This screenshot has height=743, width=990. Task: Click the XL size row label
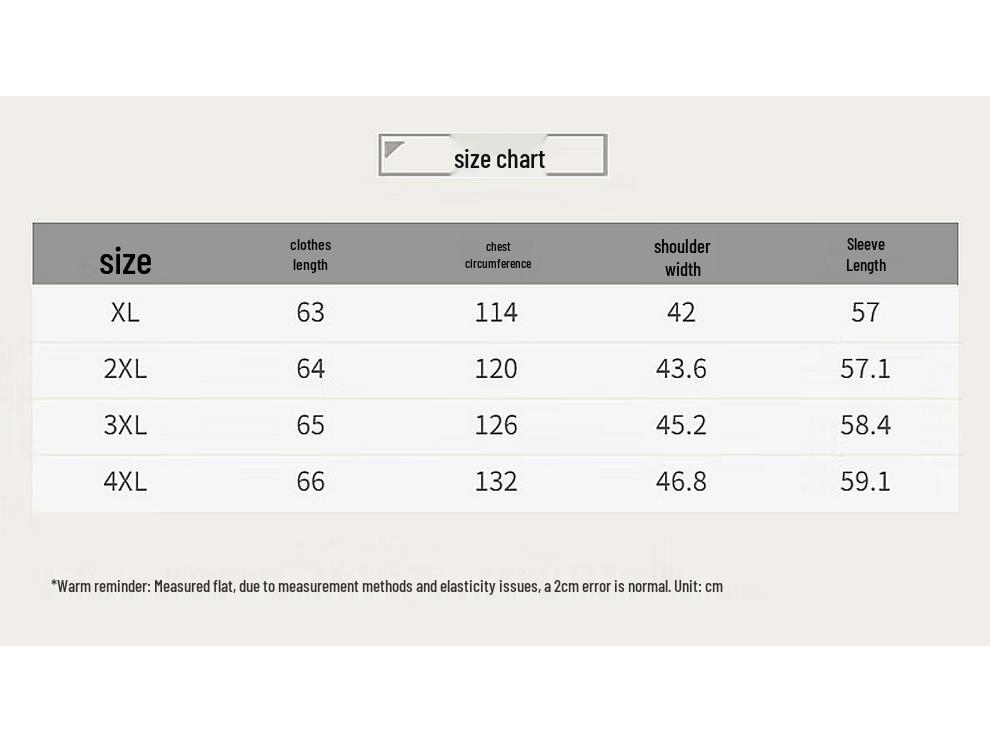coord(125,312)
